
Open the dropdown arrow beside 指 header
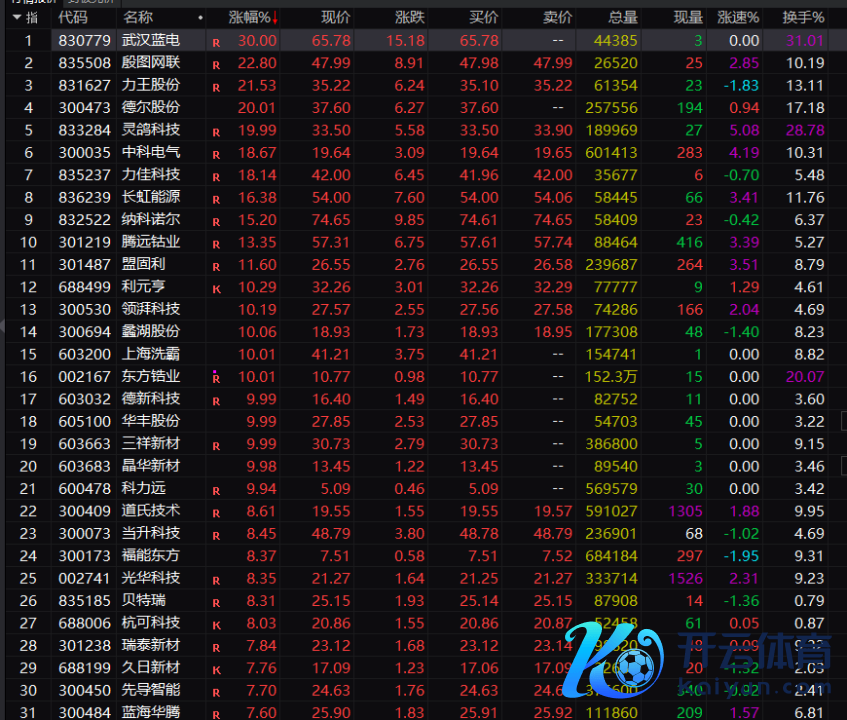(x=16, y=17)
